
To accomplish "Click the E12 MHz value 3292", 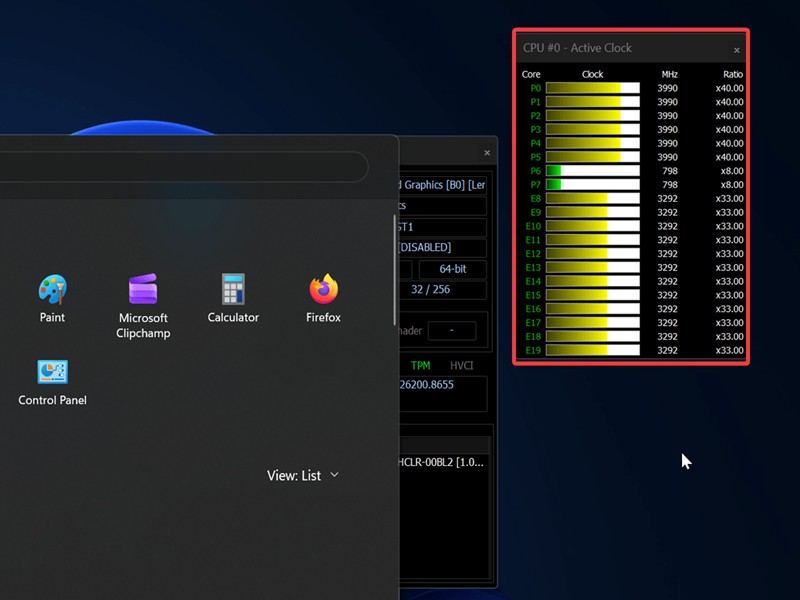I will pyautogui.click(x=667, y=254).
